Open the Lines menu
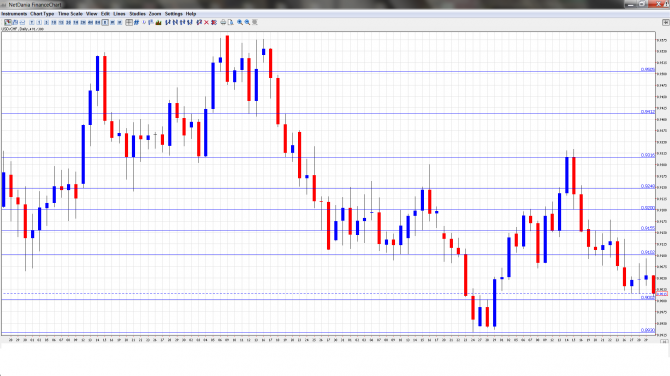This screenshot has width=670, height=376. click(x=119, y=14)
